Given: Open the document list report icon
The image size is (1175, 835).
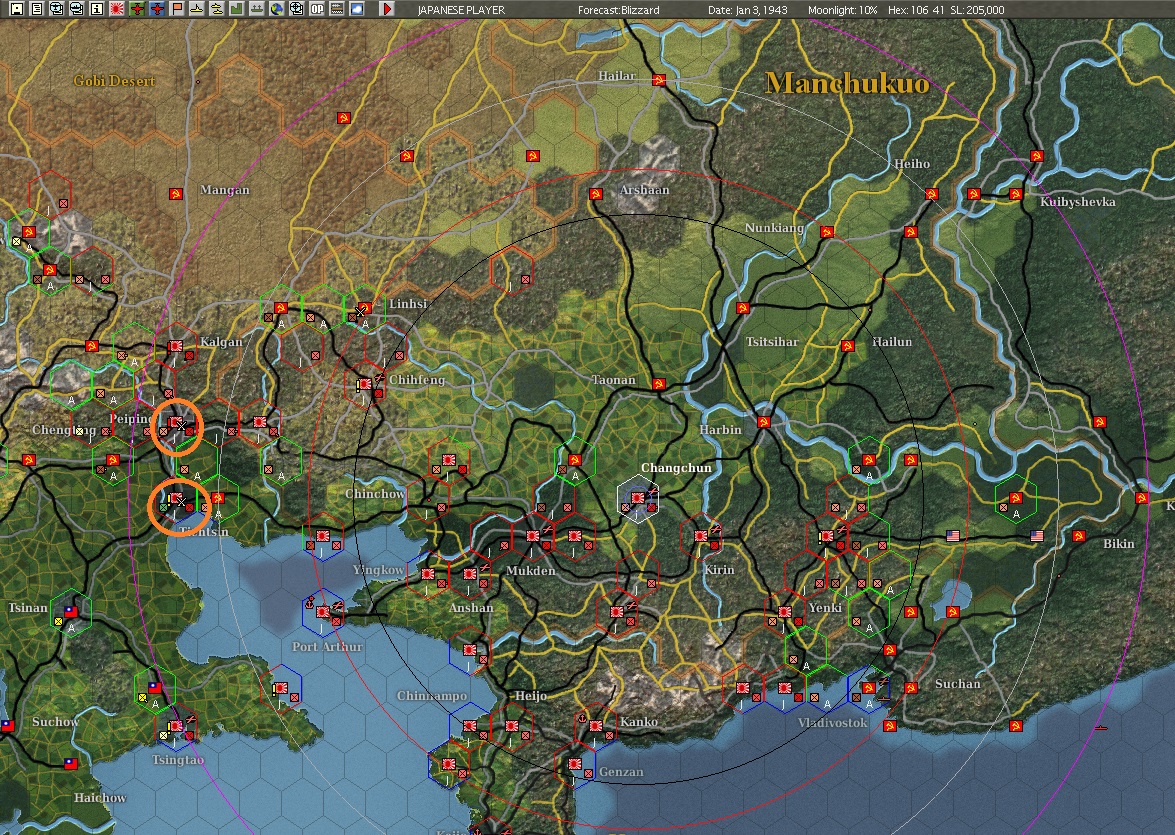Looking at the screenshot, I should pyautogui.click(x=36, y=9).
